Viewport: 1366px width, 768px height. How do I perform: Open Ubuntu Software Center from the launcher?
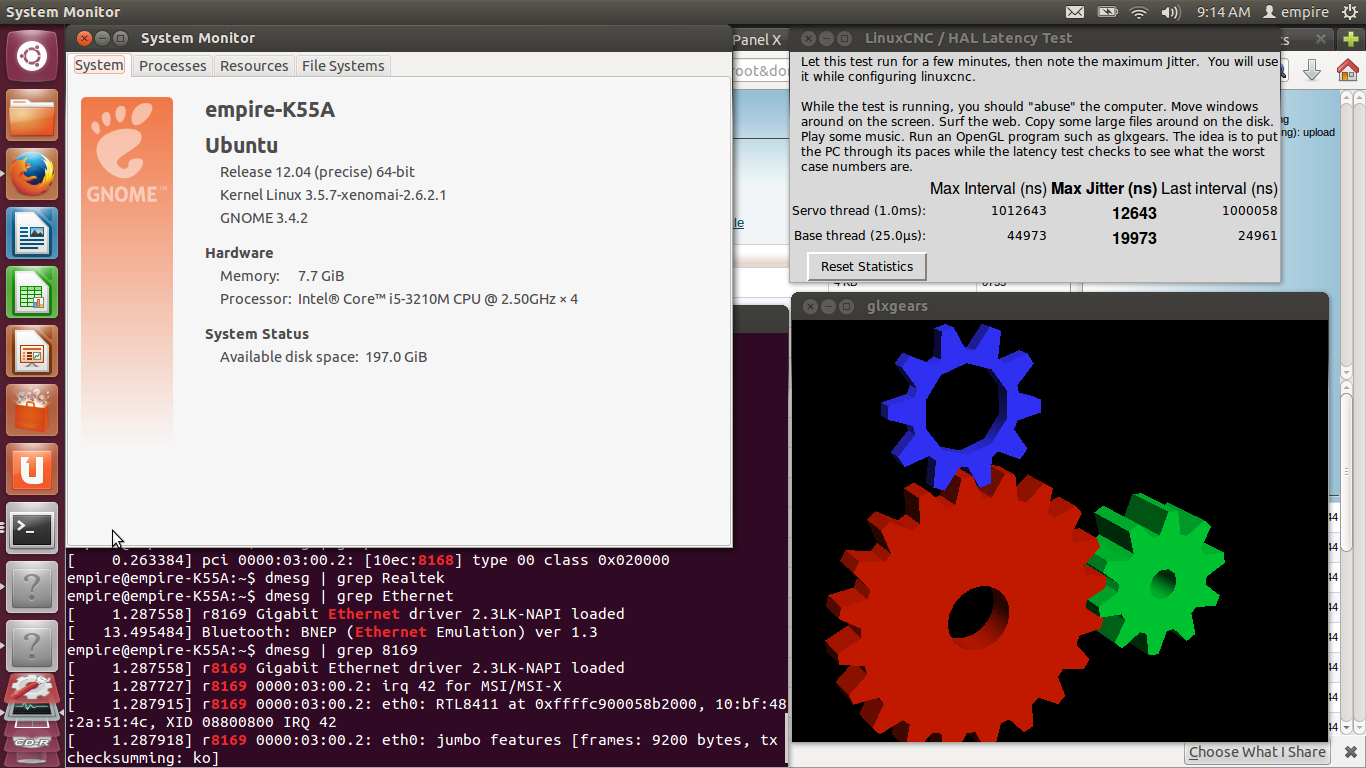32,410
